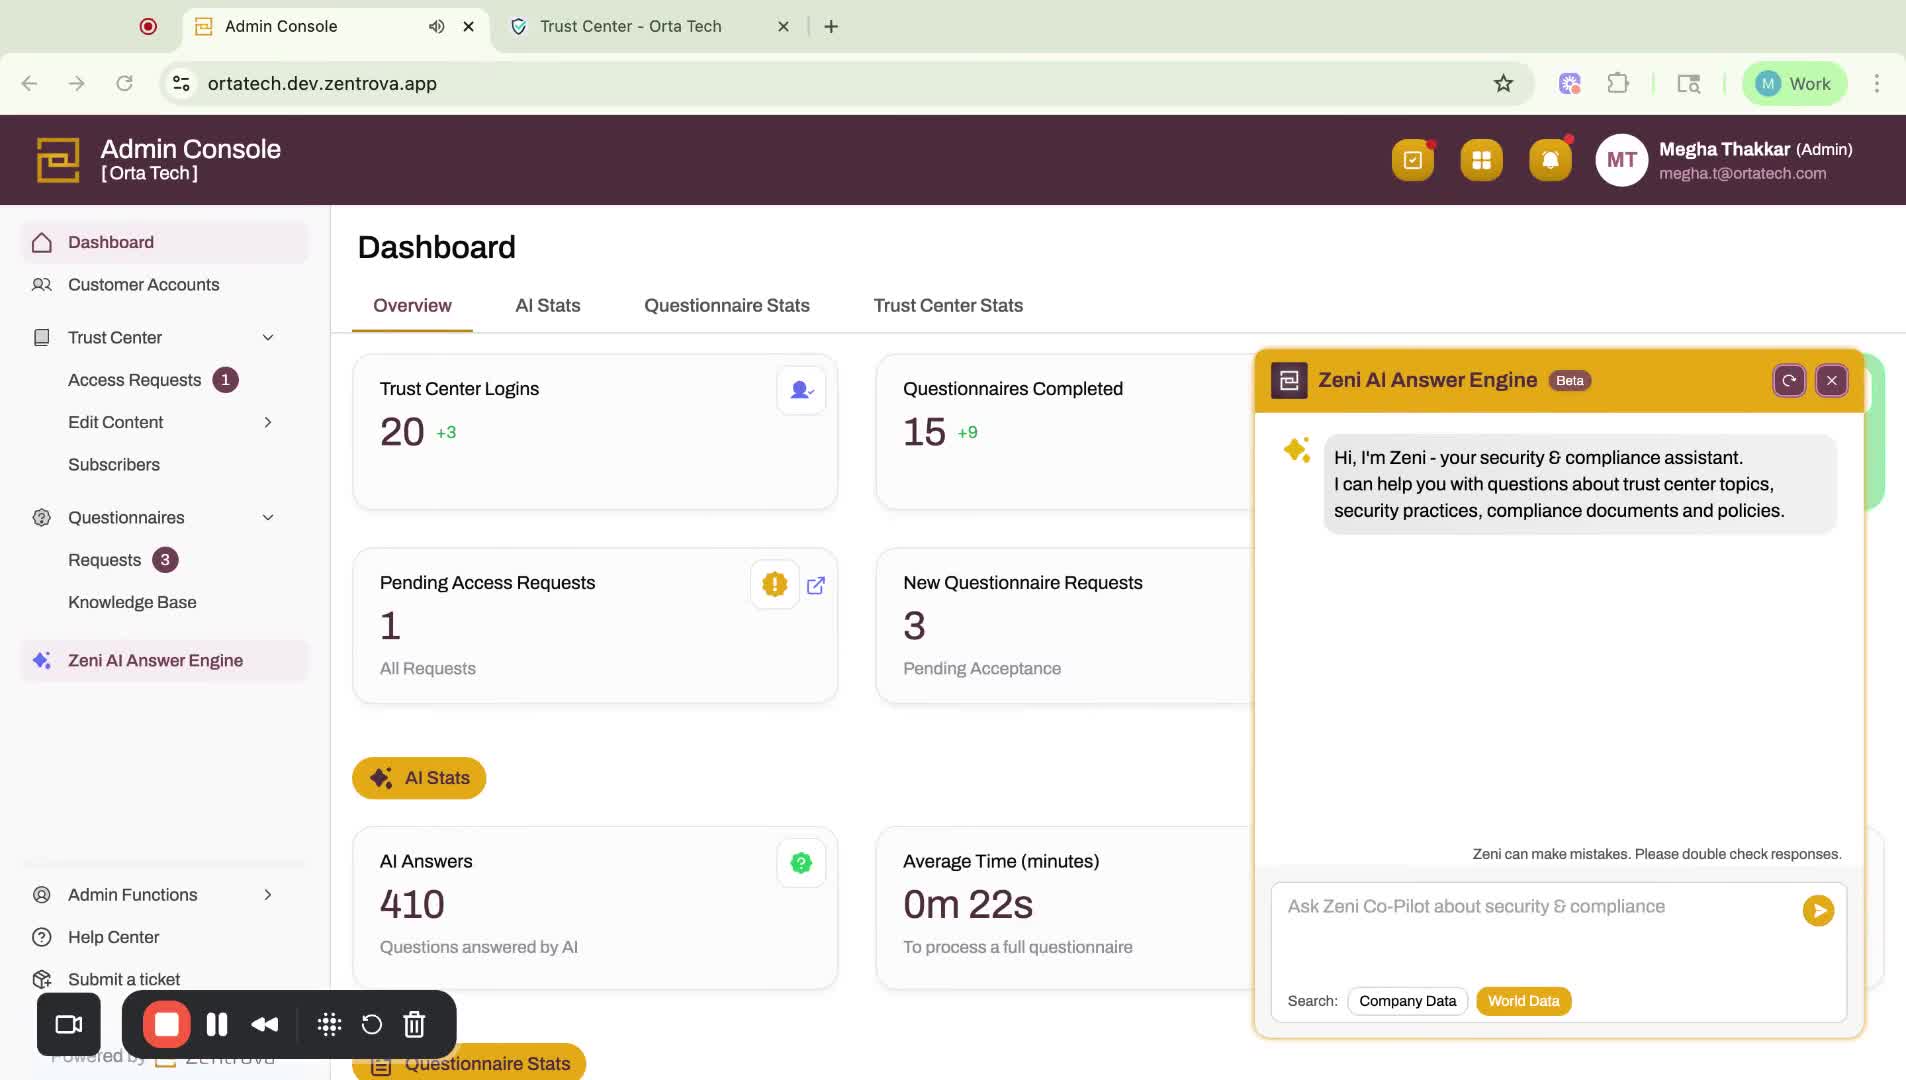Expand the Admin Functions submenu
1906x1080 pixels.
[x=268, y=895]
